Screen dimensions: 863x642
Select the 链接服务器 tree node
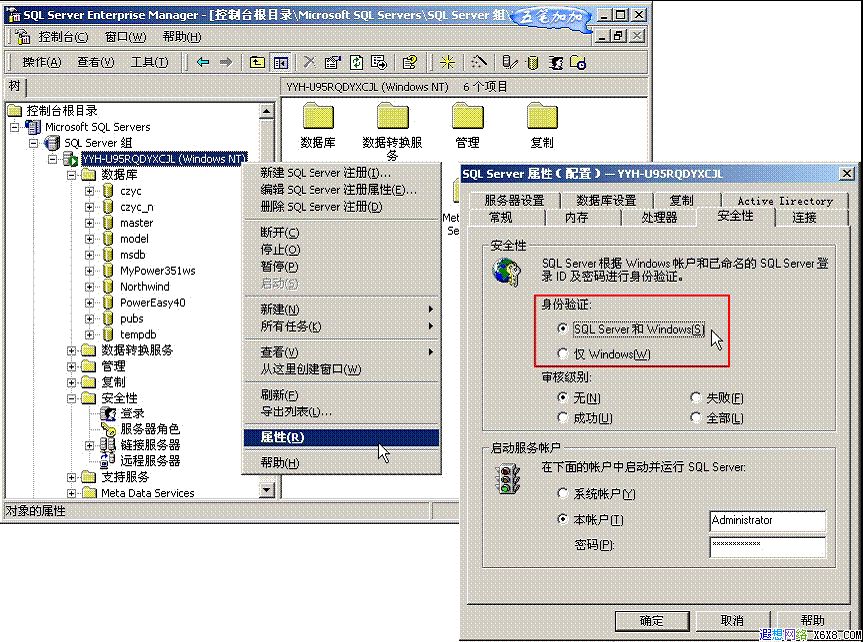click(x=150, y=445)
